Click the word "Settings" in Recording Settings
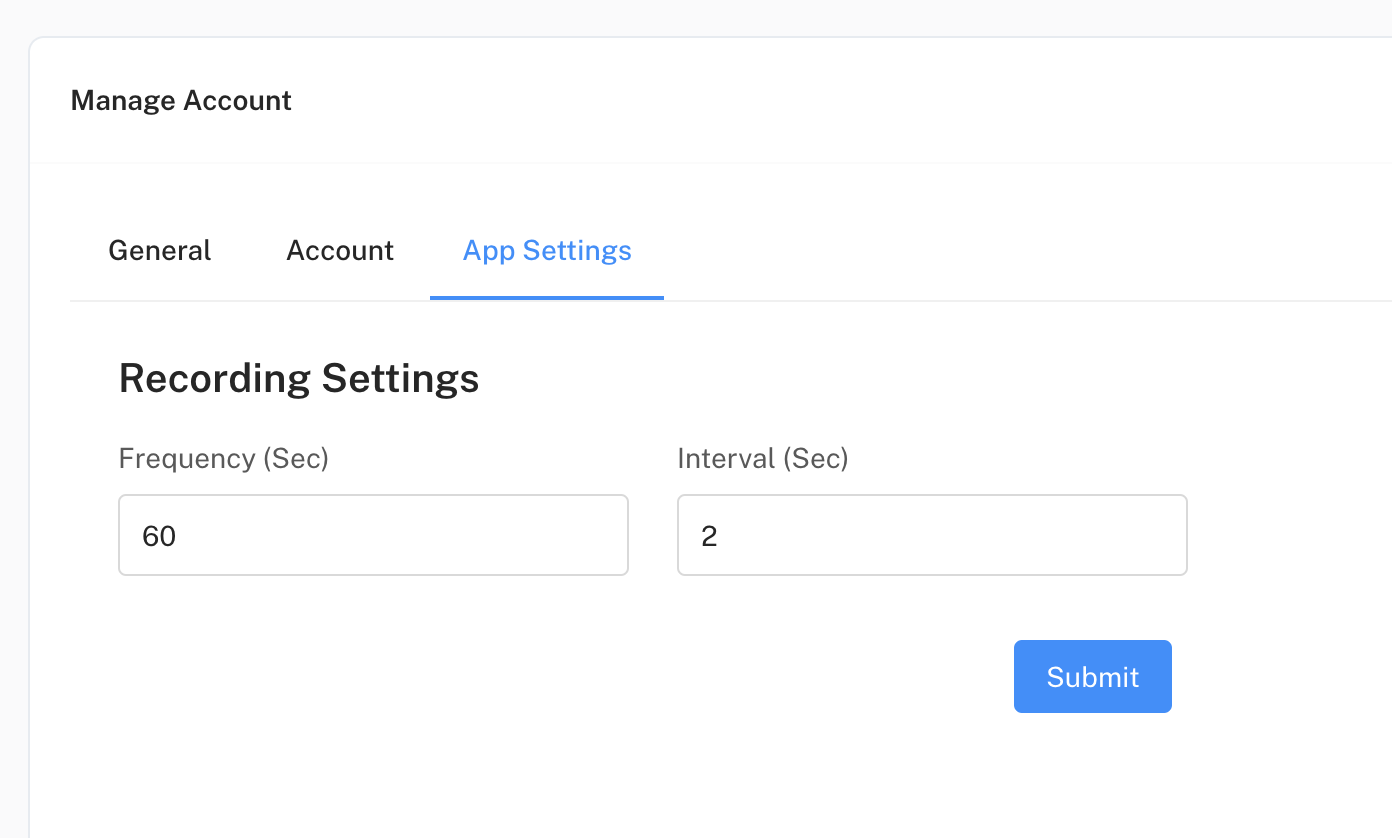This screenshot has height=838, width=1392. pos(400,379)
